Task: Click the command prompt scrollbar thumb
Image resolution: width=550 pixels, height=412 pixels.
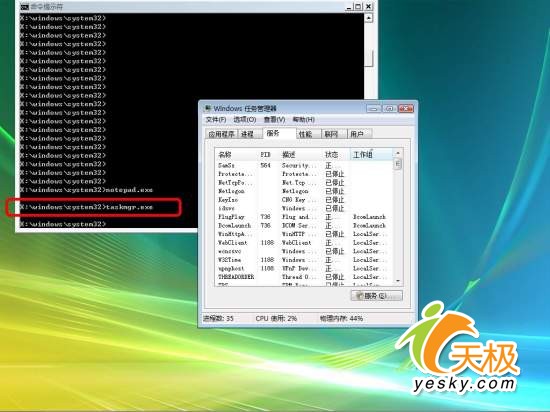Action: [x=368, y=58]
